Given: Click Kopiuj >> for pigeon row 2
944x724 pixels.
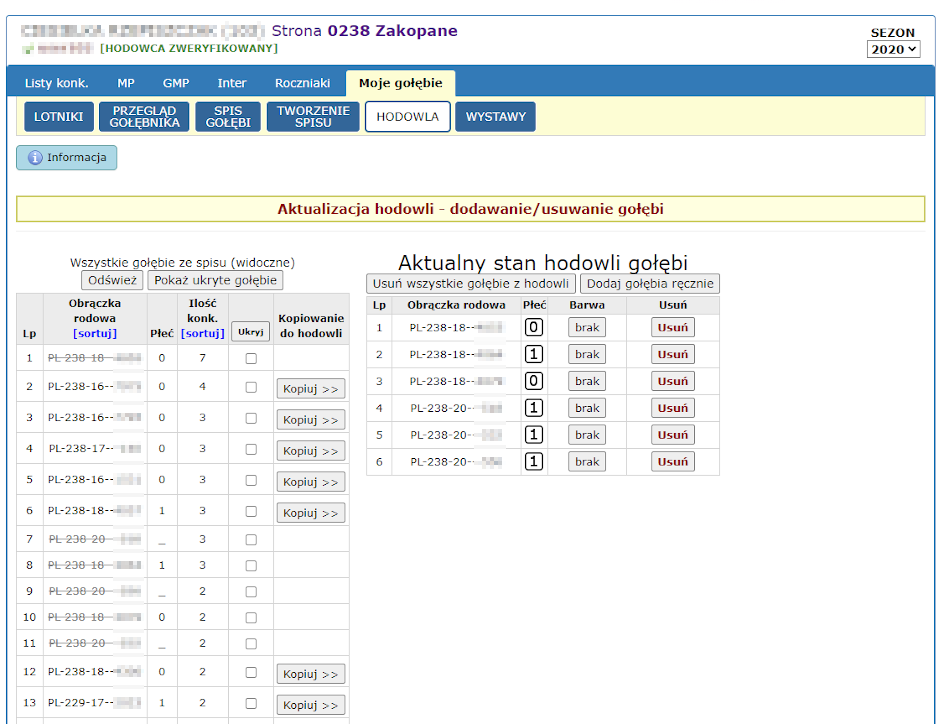Looking at the screenshot, I should (311, 388).
